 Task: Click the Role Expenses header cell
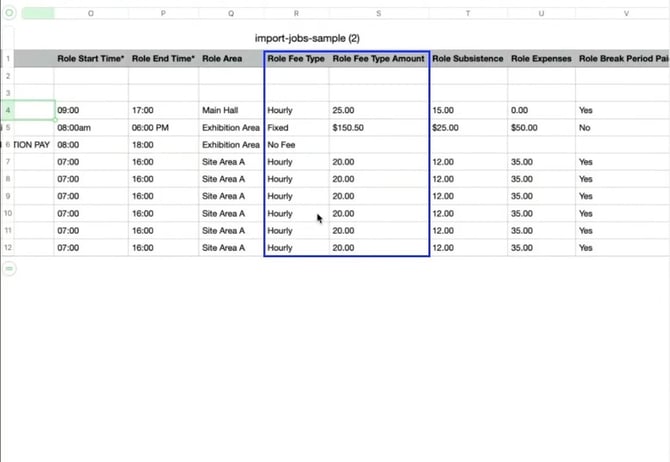(541, 59)
